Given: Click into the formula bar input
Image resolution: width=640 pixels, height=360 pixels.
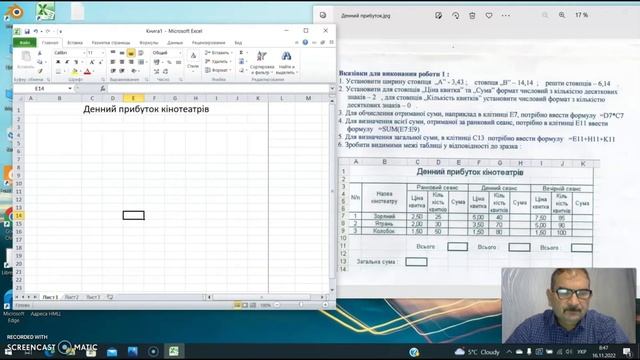Looking at the screenshot, I should pos(218,89).
